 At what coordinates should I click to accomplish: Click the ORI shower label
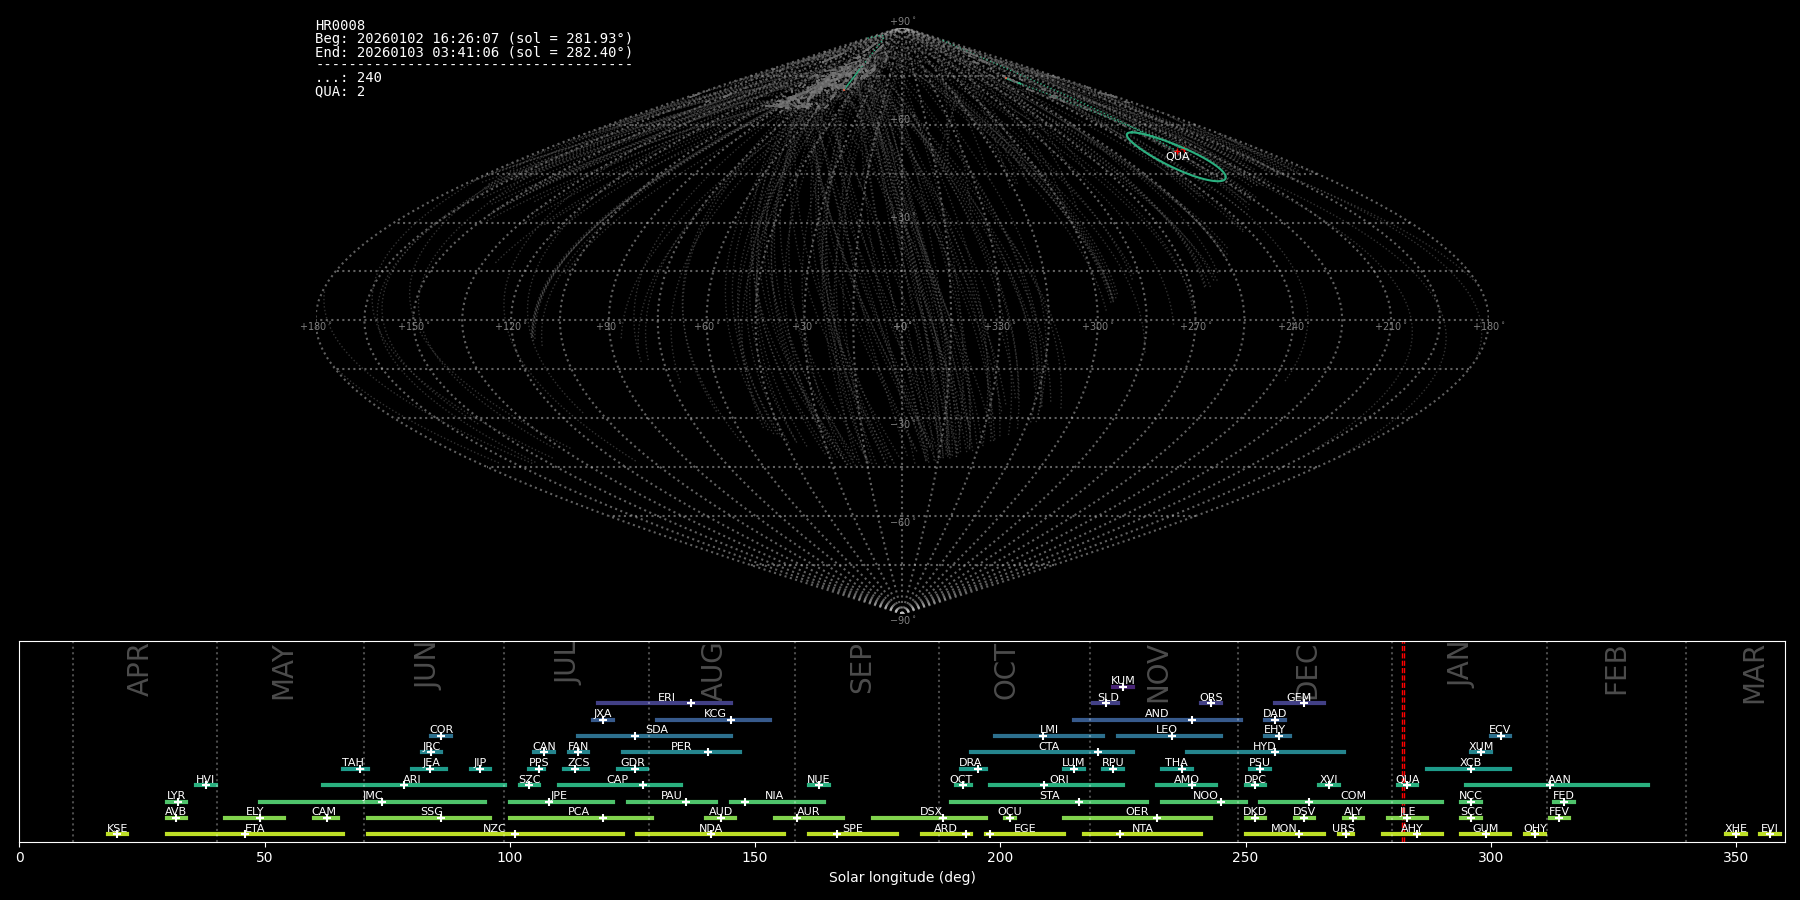pyautogui.click(x=1059, y=780)
